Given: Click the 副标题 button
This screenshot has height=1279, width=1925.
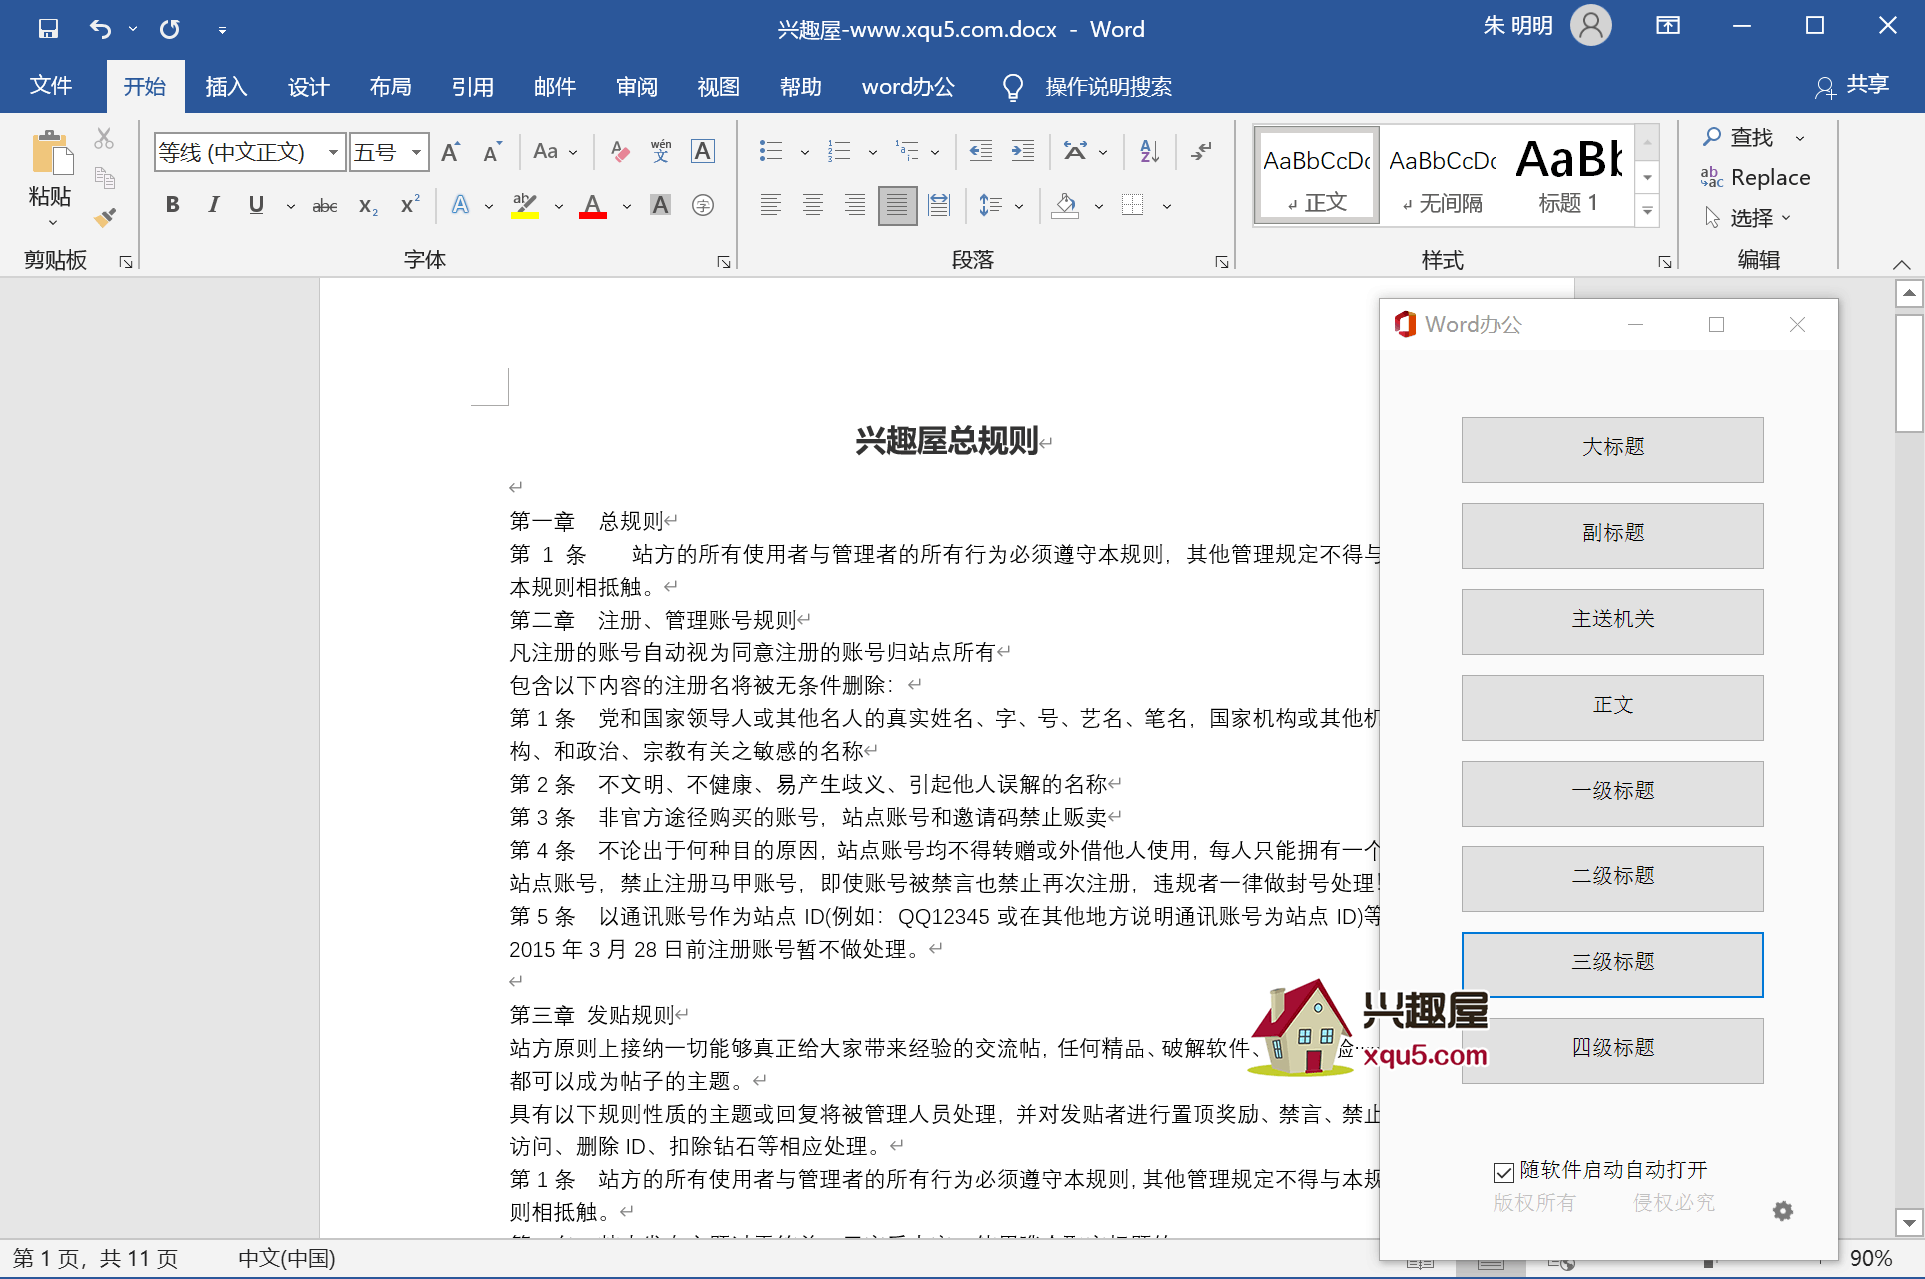Looking at the screenshot, I should click(1612, 535).
